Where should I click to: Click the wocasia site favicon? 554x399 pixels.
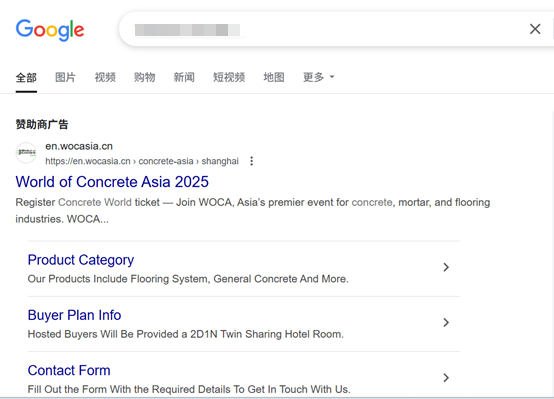coord(26,153)
